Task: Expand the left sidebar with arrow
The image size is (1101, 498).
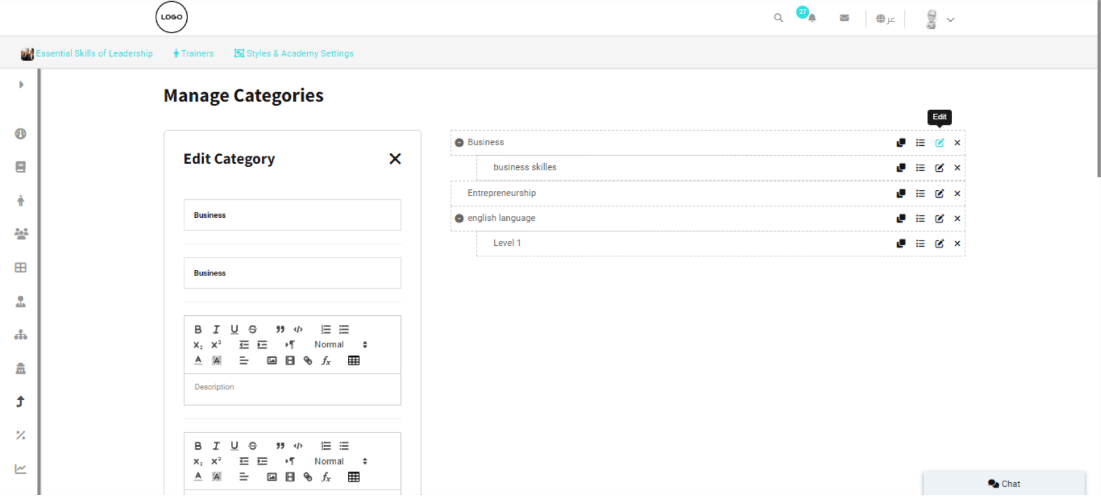Action: [21, 84]
